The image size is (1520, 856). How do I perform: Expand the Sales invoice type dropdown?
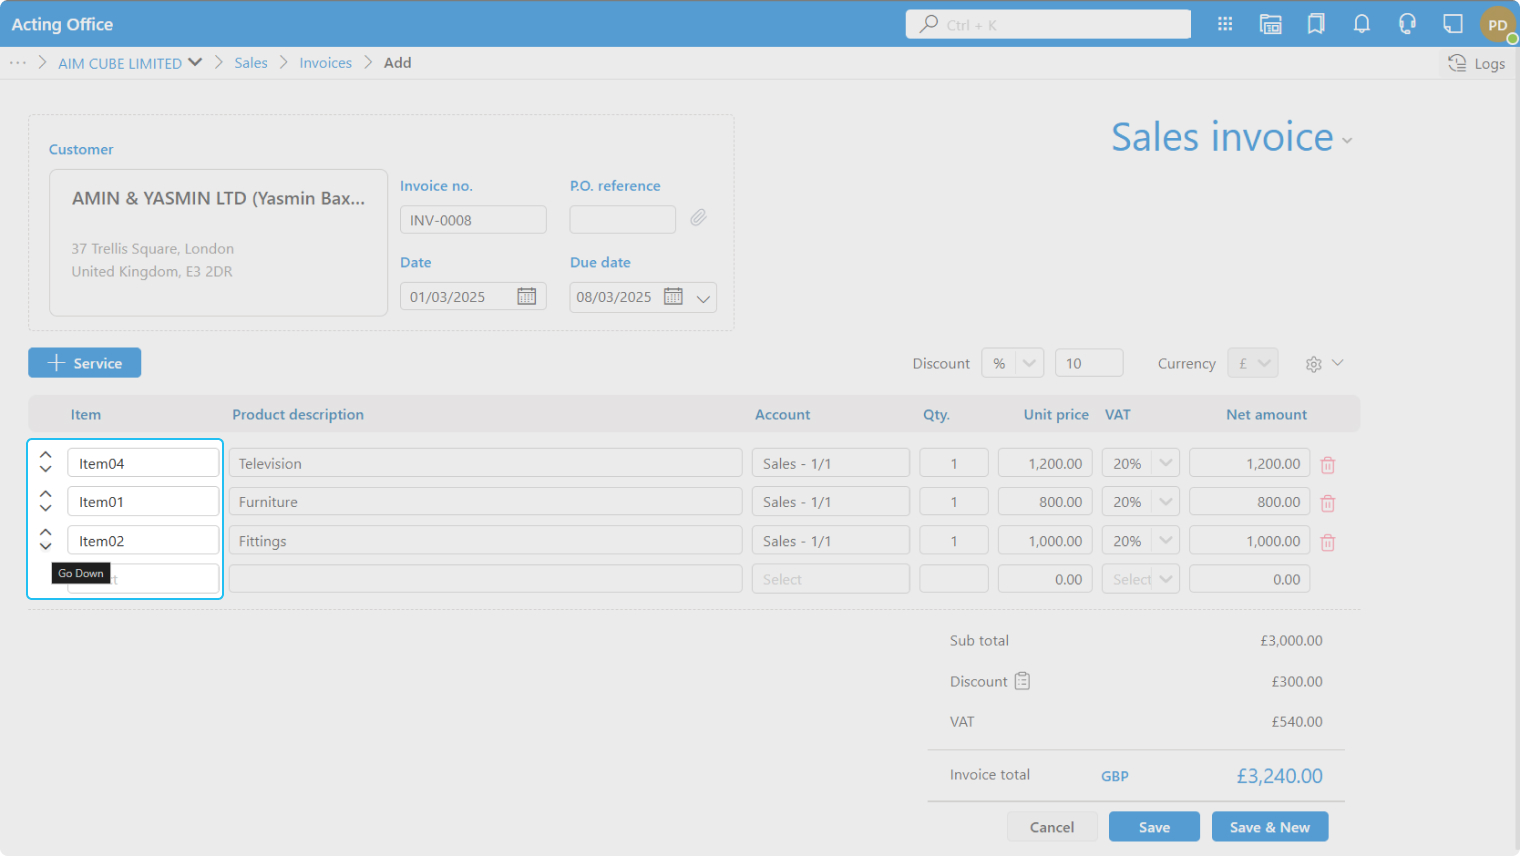coord(1347,141)
